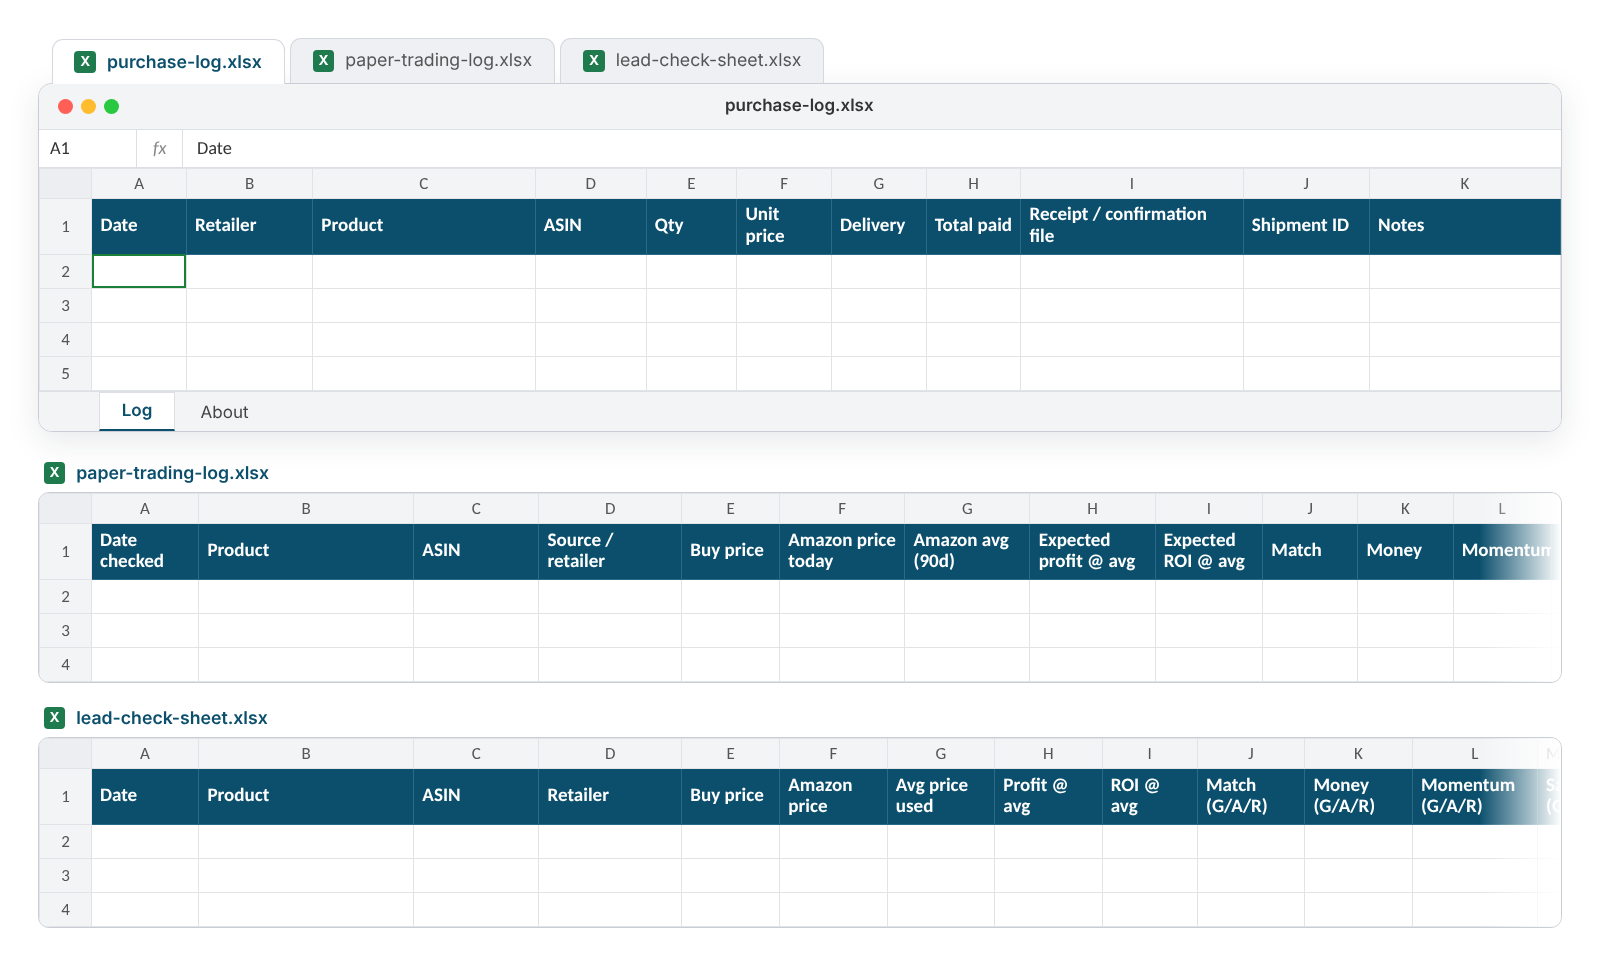
Task: Click Excel icon beside paper-trading-log.xlsx heading
Action: point(55,472)
